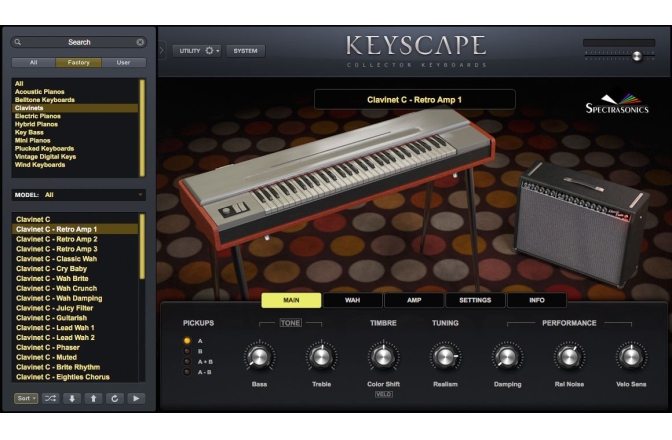Select pickup A-B radio button
672x440 pixels.
187,372
